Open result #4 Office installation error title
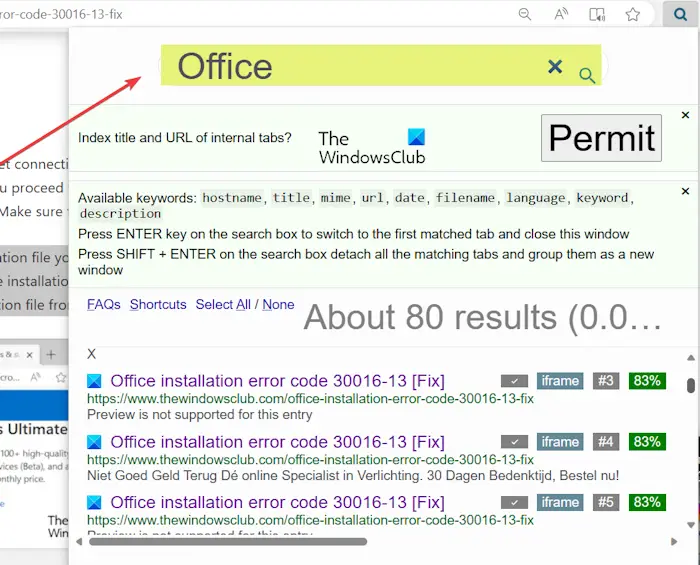 277,442
